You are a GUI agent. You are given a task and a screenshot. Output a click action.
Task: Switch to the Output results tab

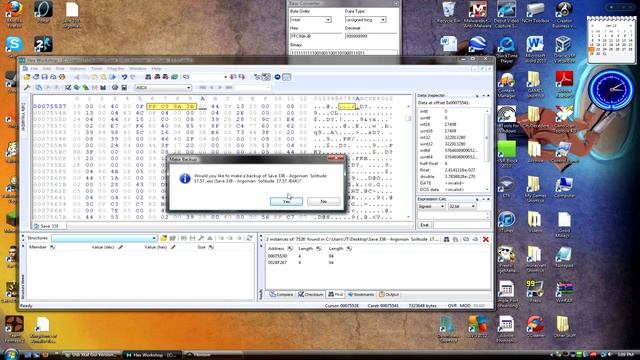[389, 294]
